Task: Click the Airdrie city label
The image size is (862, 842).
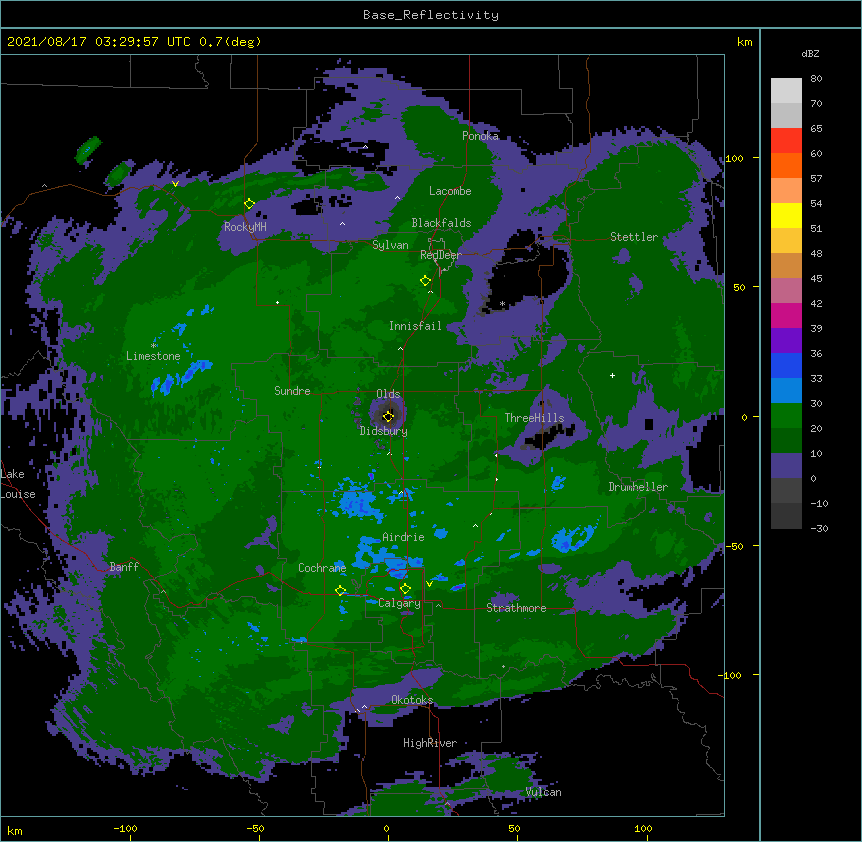Action: coord(403,537)
